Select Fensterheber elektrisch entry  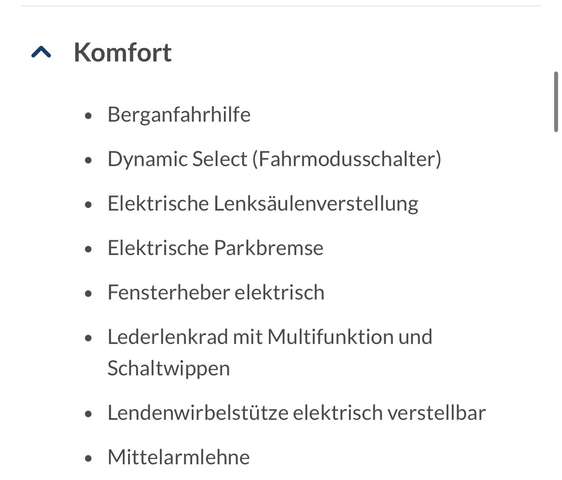click(x=216, y=293)
